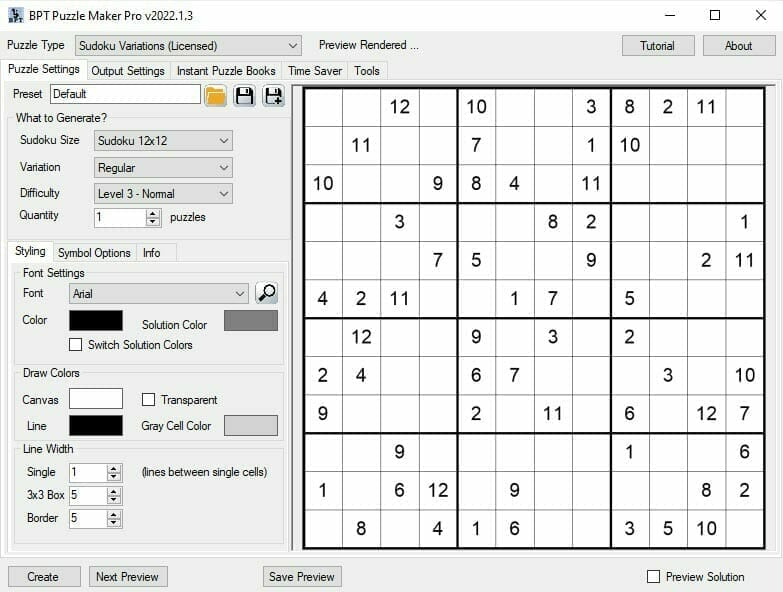Open the Tools tab

(x=367, y=71)
